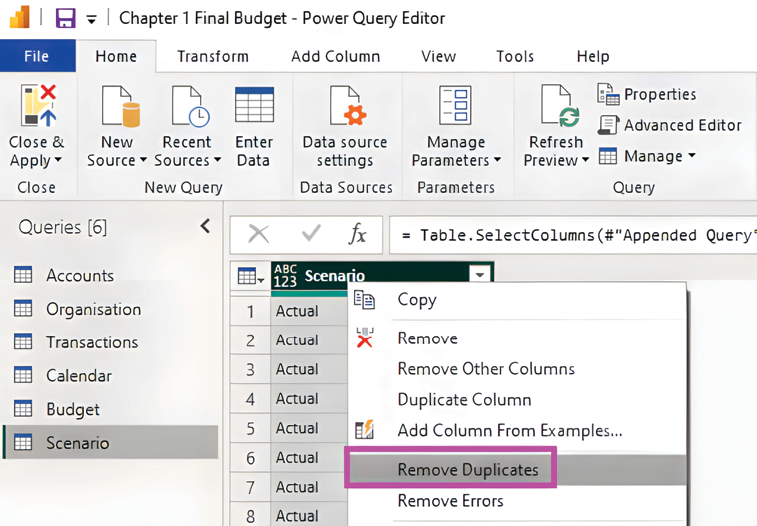Switch to the Home tab
Viewport: 757px width, 526px height.
(116, 56)
